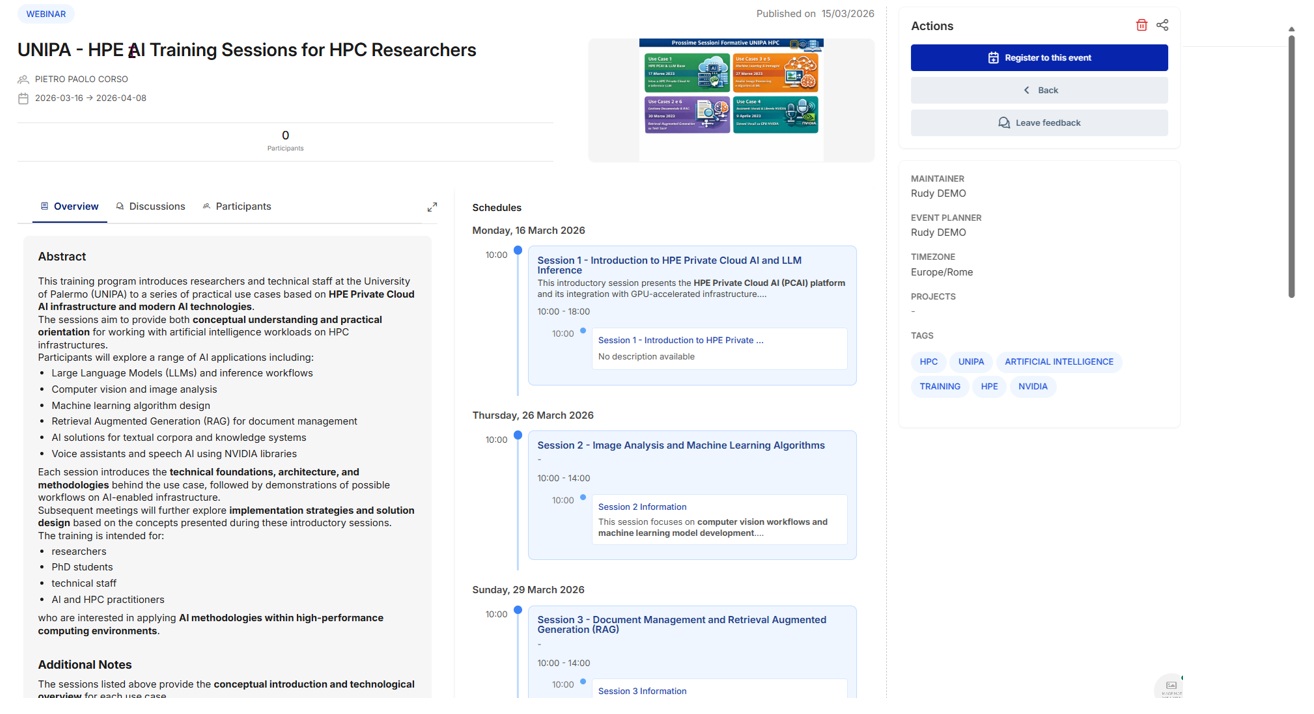Viewport: 1314px width, 714px height.
Task: Click the organizer name PIETRO PAOLO CORSO
Action: 81,79
